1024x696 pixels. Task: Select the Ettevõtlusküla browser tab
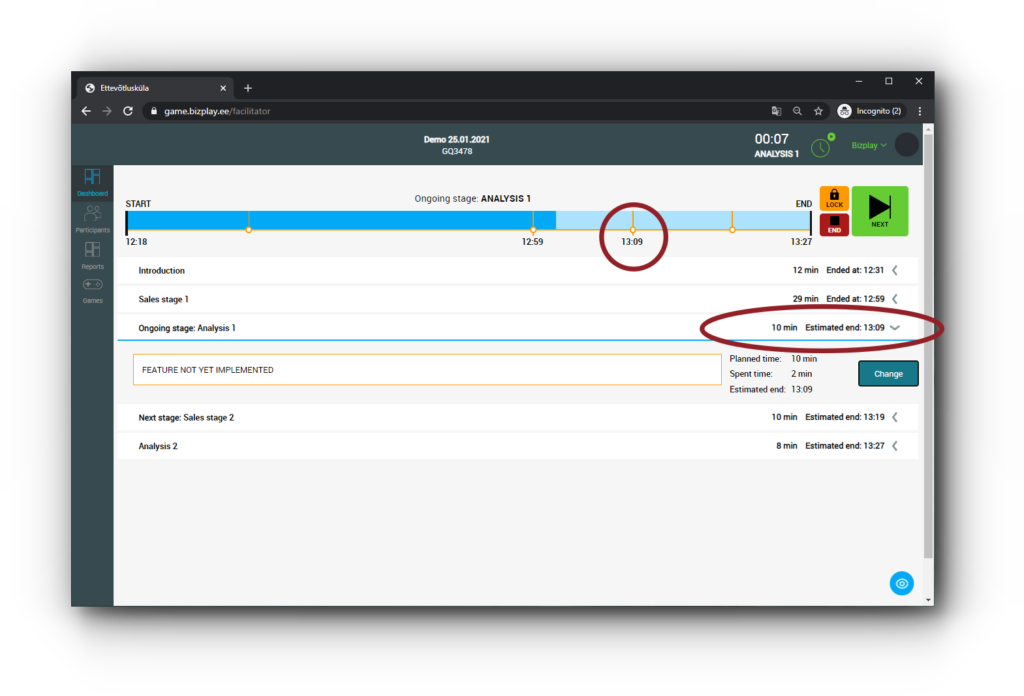(x=150, y=88)
